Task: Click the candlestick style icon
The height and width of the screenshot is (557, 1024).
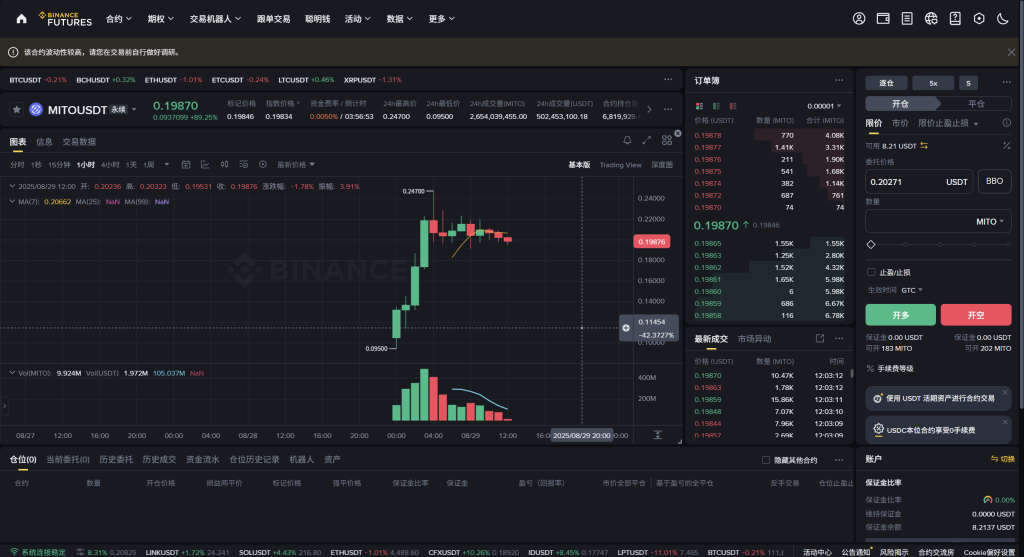Action: point(224,165)
